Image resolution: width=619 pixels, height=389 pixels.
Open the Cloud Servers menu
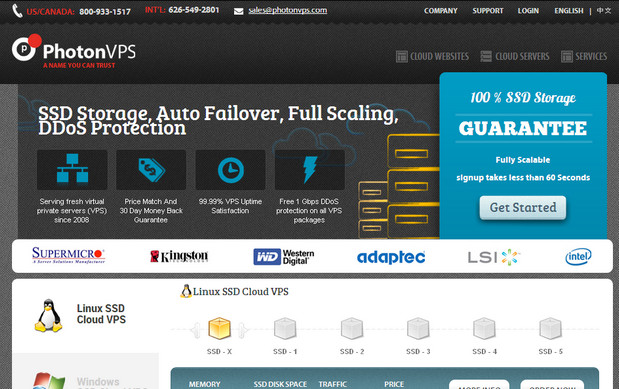pos(515,56)
